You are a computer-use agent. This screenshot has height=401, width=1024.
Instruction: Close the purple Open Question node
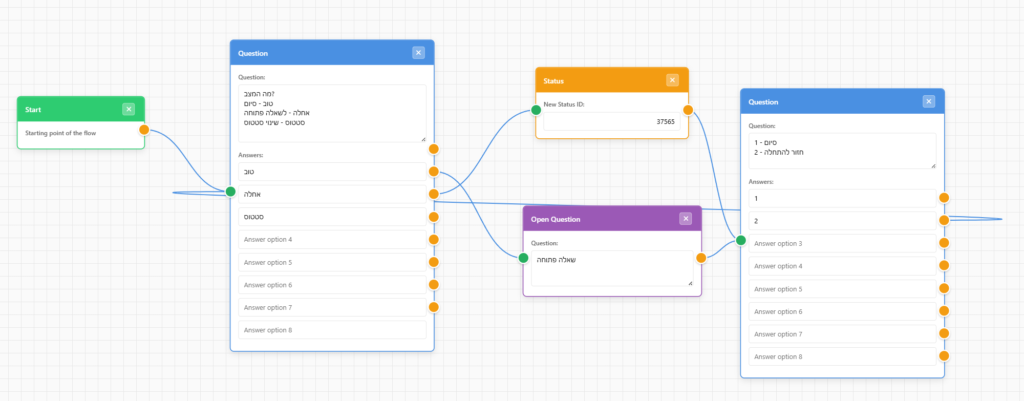coord(685,219)
